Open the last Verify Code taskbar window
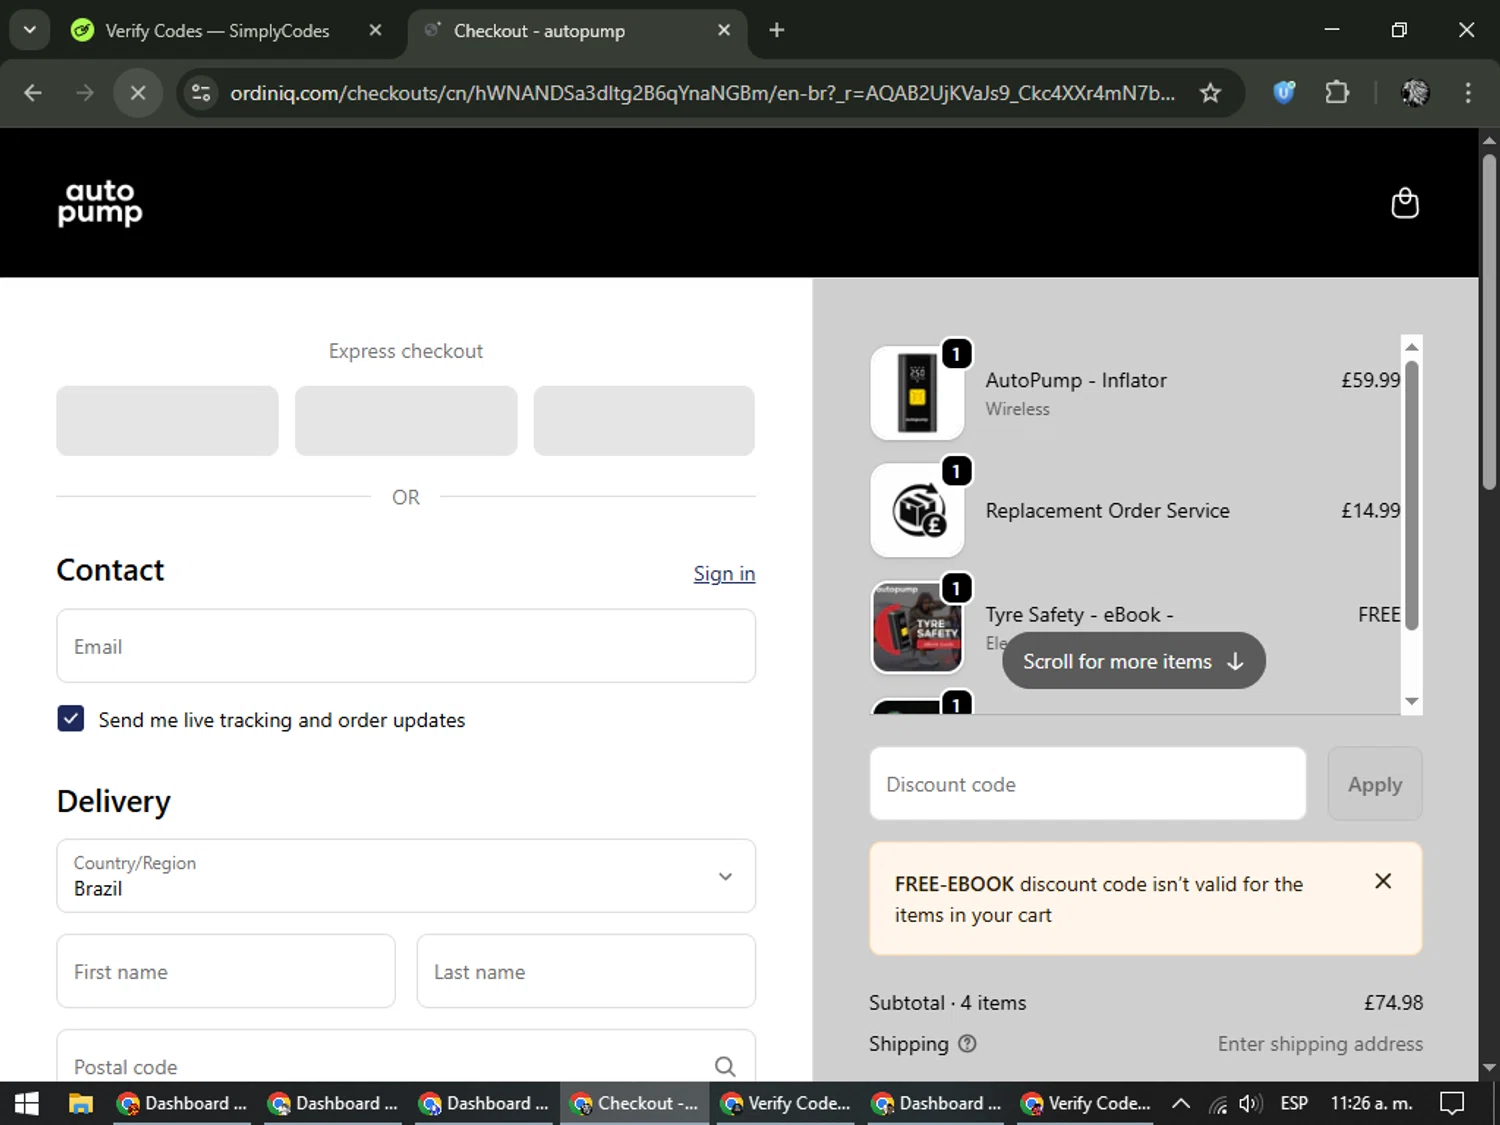Screen dimensions: 1500x1125 (x=1087, y=1103)
